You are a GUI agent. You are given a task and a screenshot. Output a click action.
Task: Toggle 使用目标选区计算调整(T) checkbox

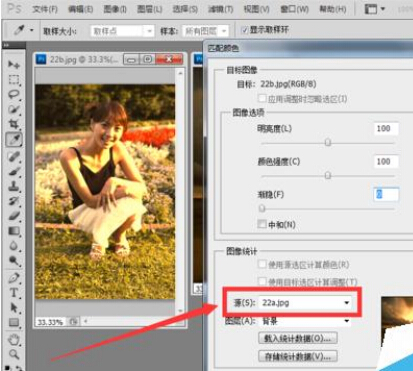(262, 281)
